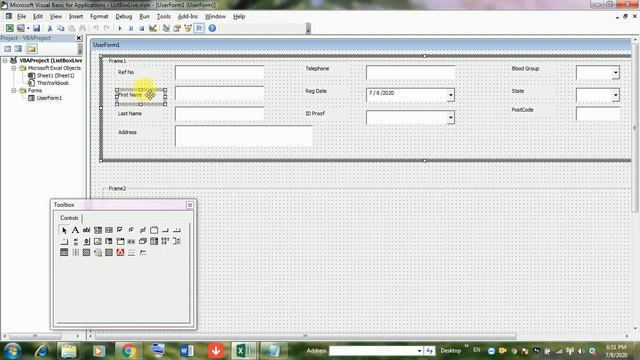Switch to Excel in the taskbar

tap(244, 351)
